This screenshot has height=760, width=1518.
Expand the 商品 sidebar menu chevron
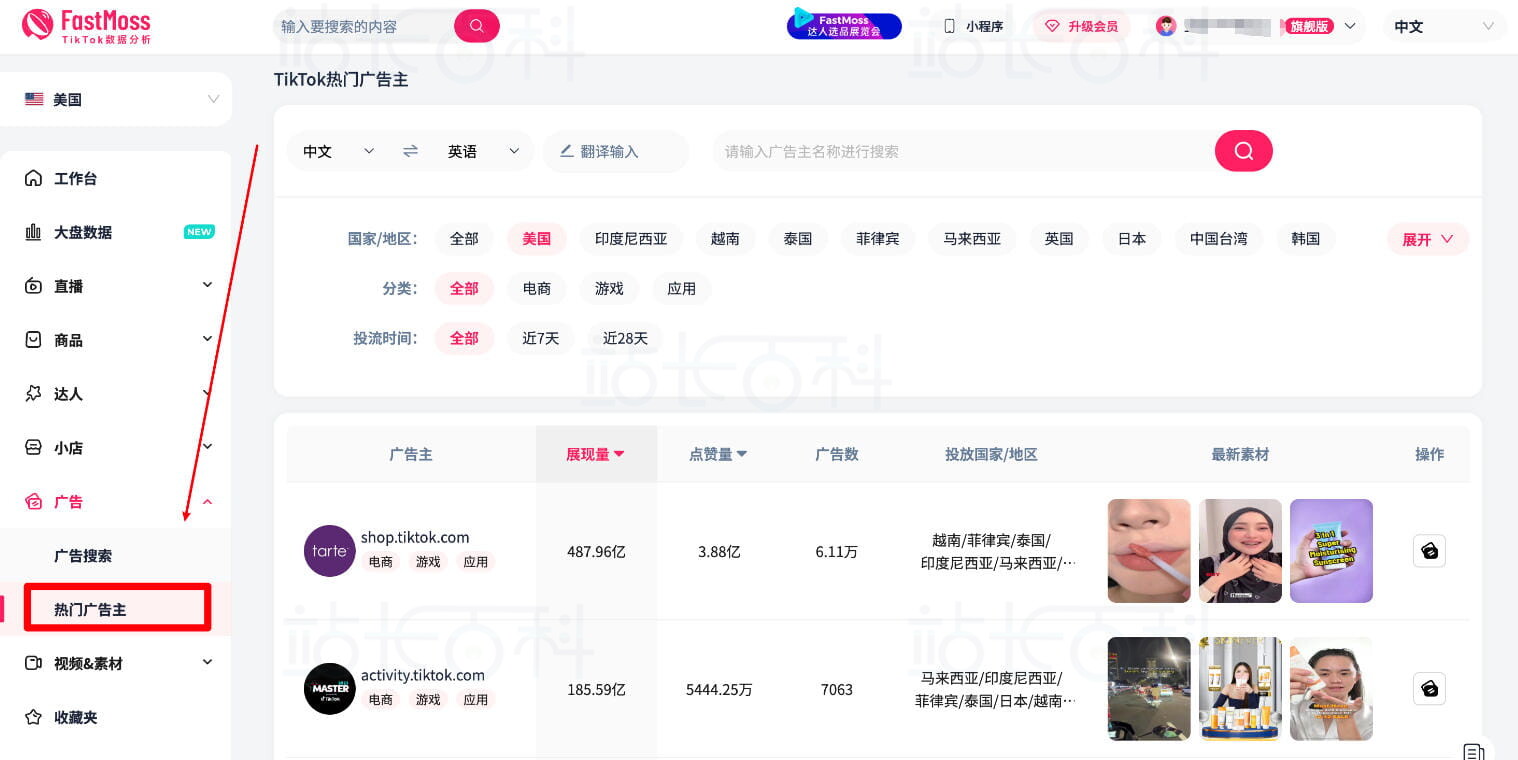(x=207, y=339)
